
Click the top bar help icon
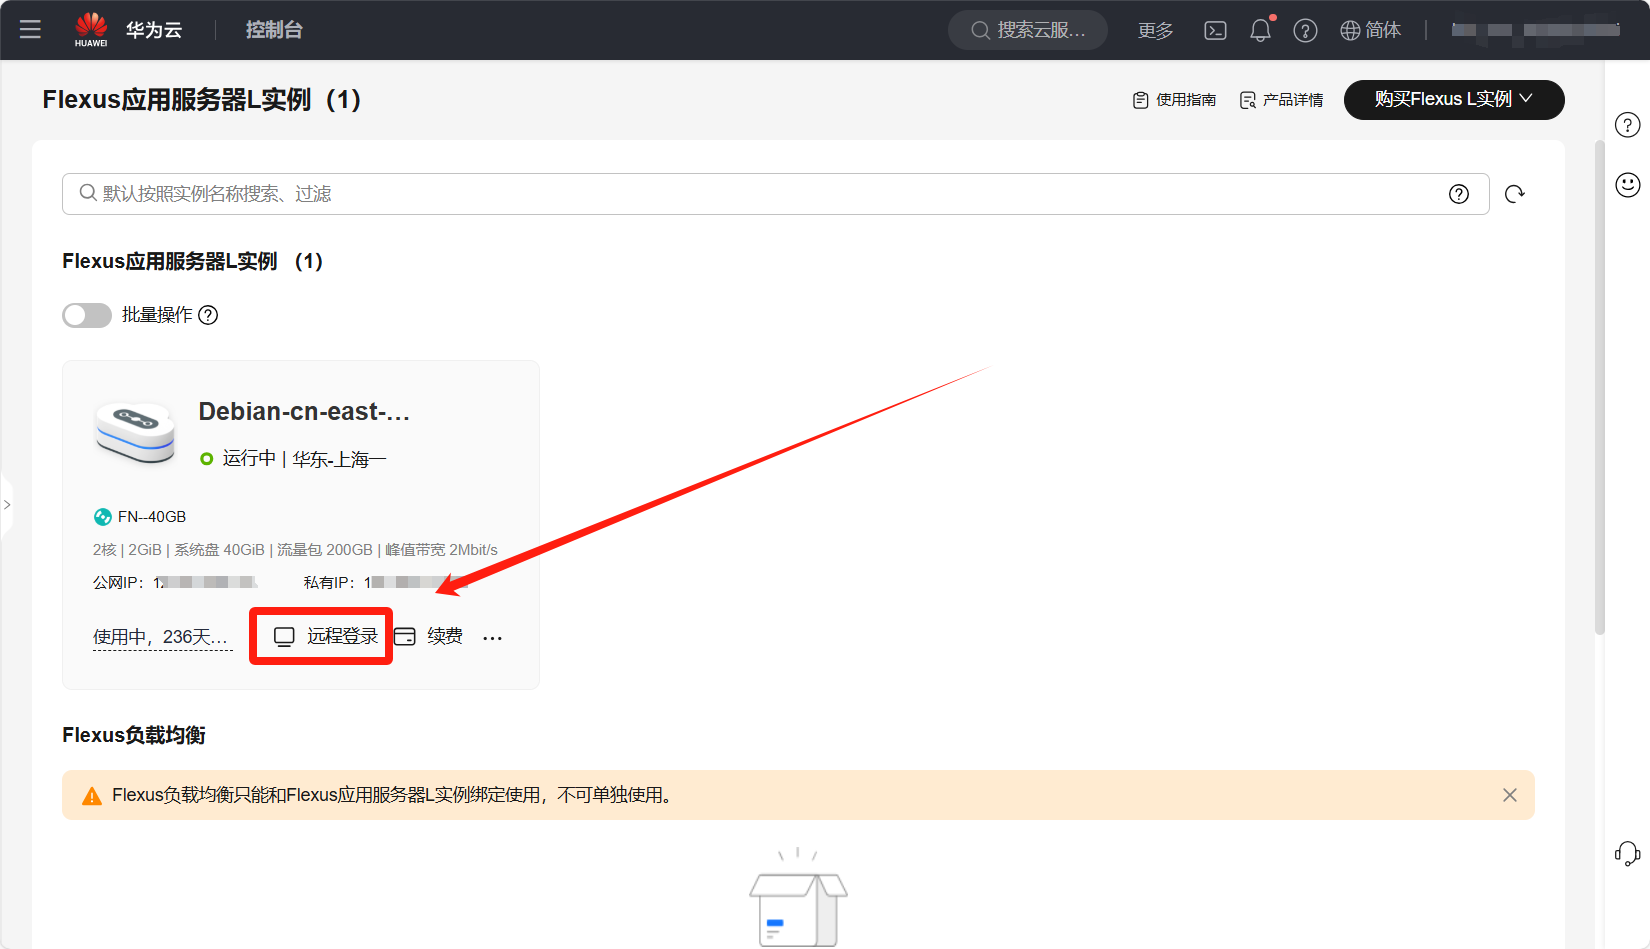click(1305, 31)
